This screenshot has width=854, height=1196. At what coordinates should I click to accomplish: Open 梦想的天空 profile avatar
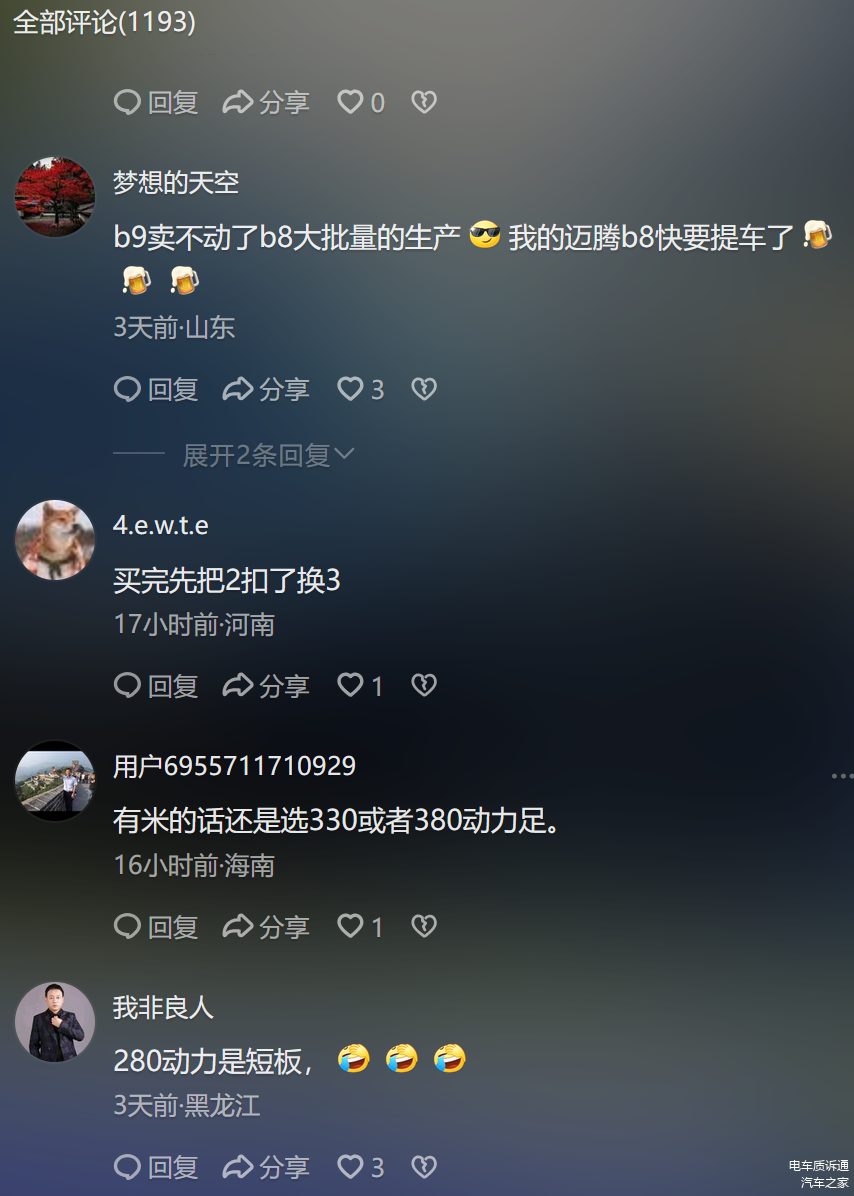pyautogui.click(x=55, y=197)
